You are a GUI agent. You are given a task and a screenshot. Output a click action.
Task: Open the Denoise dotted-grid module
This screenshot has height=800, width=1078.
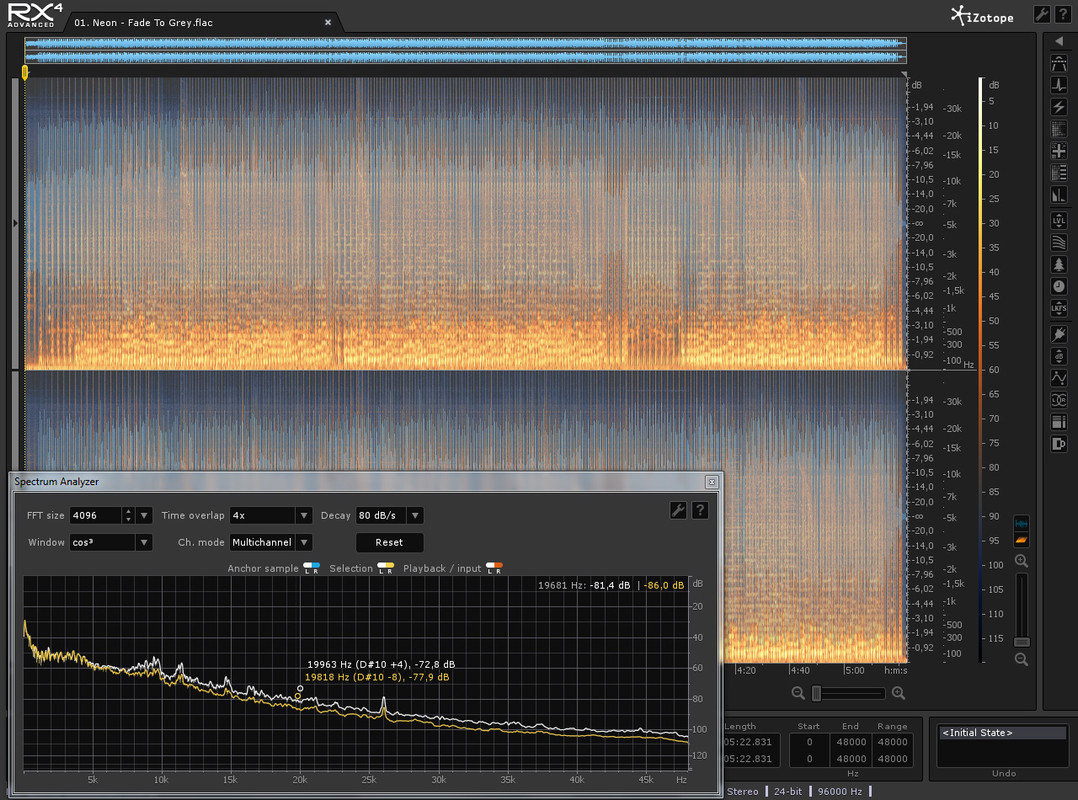click(1059, 129)
